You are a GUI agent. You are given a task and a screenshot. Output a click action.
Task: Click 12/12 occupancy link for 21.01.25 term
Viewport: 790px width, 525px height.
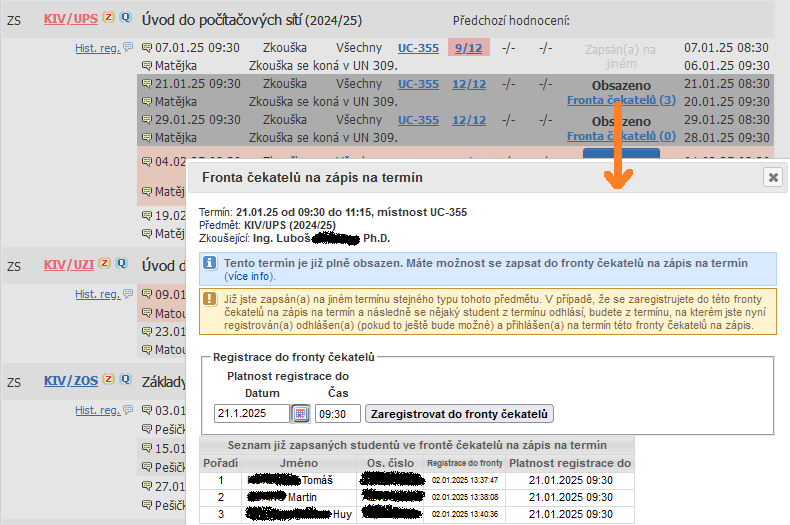point(469,84)
